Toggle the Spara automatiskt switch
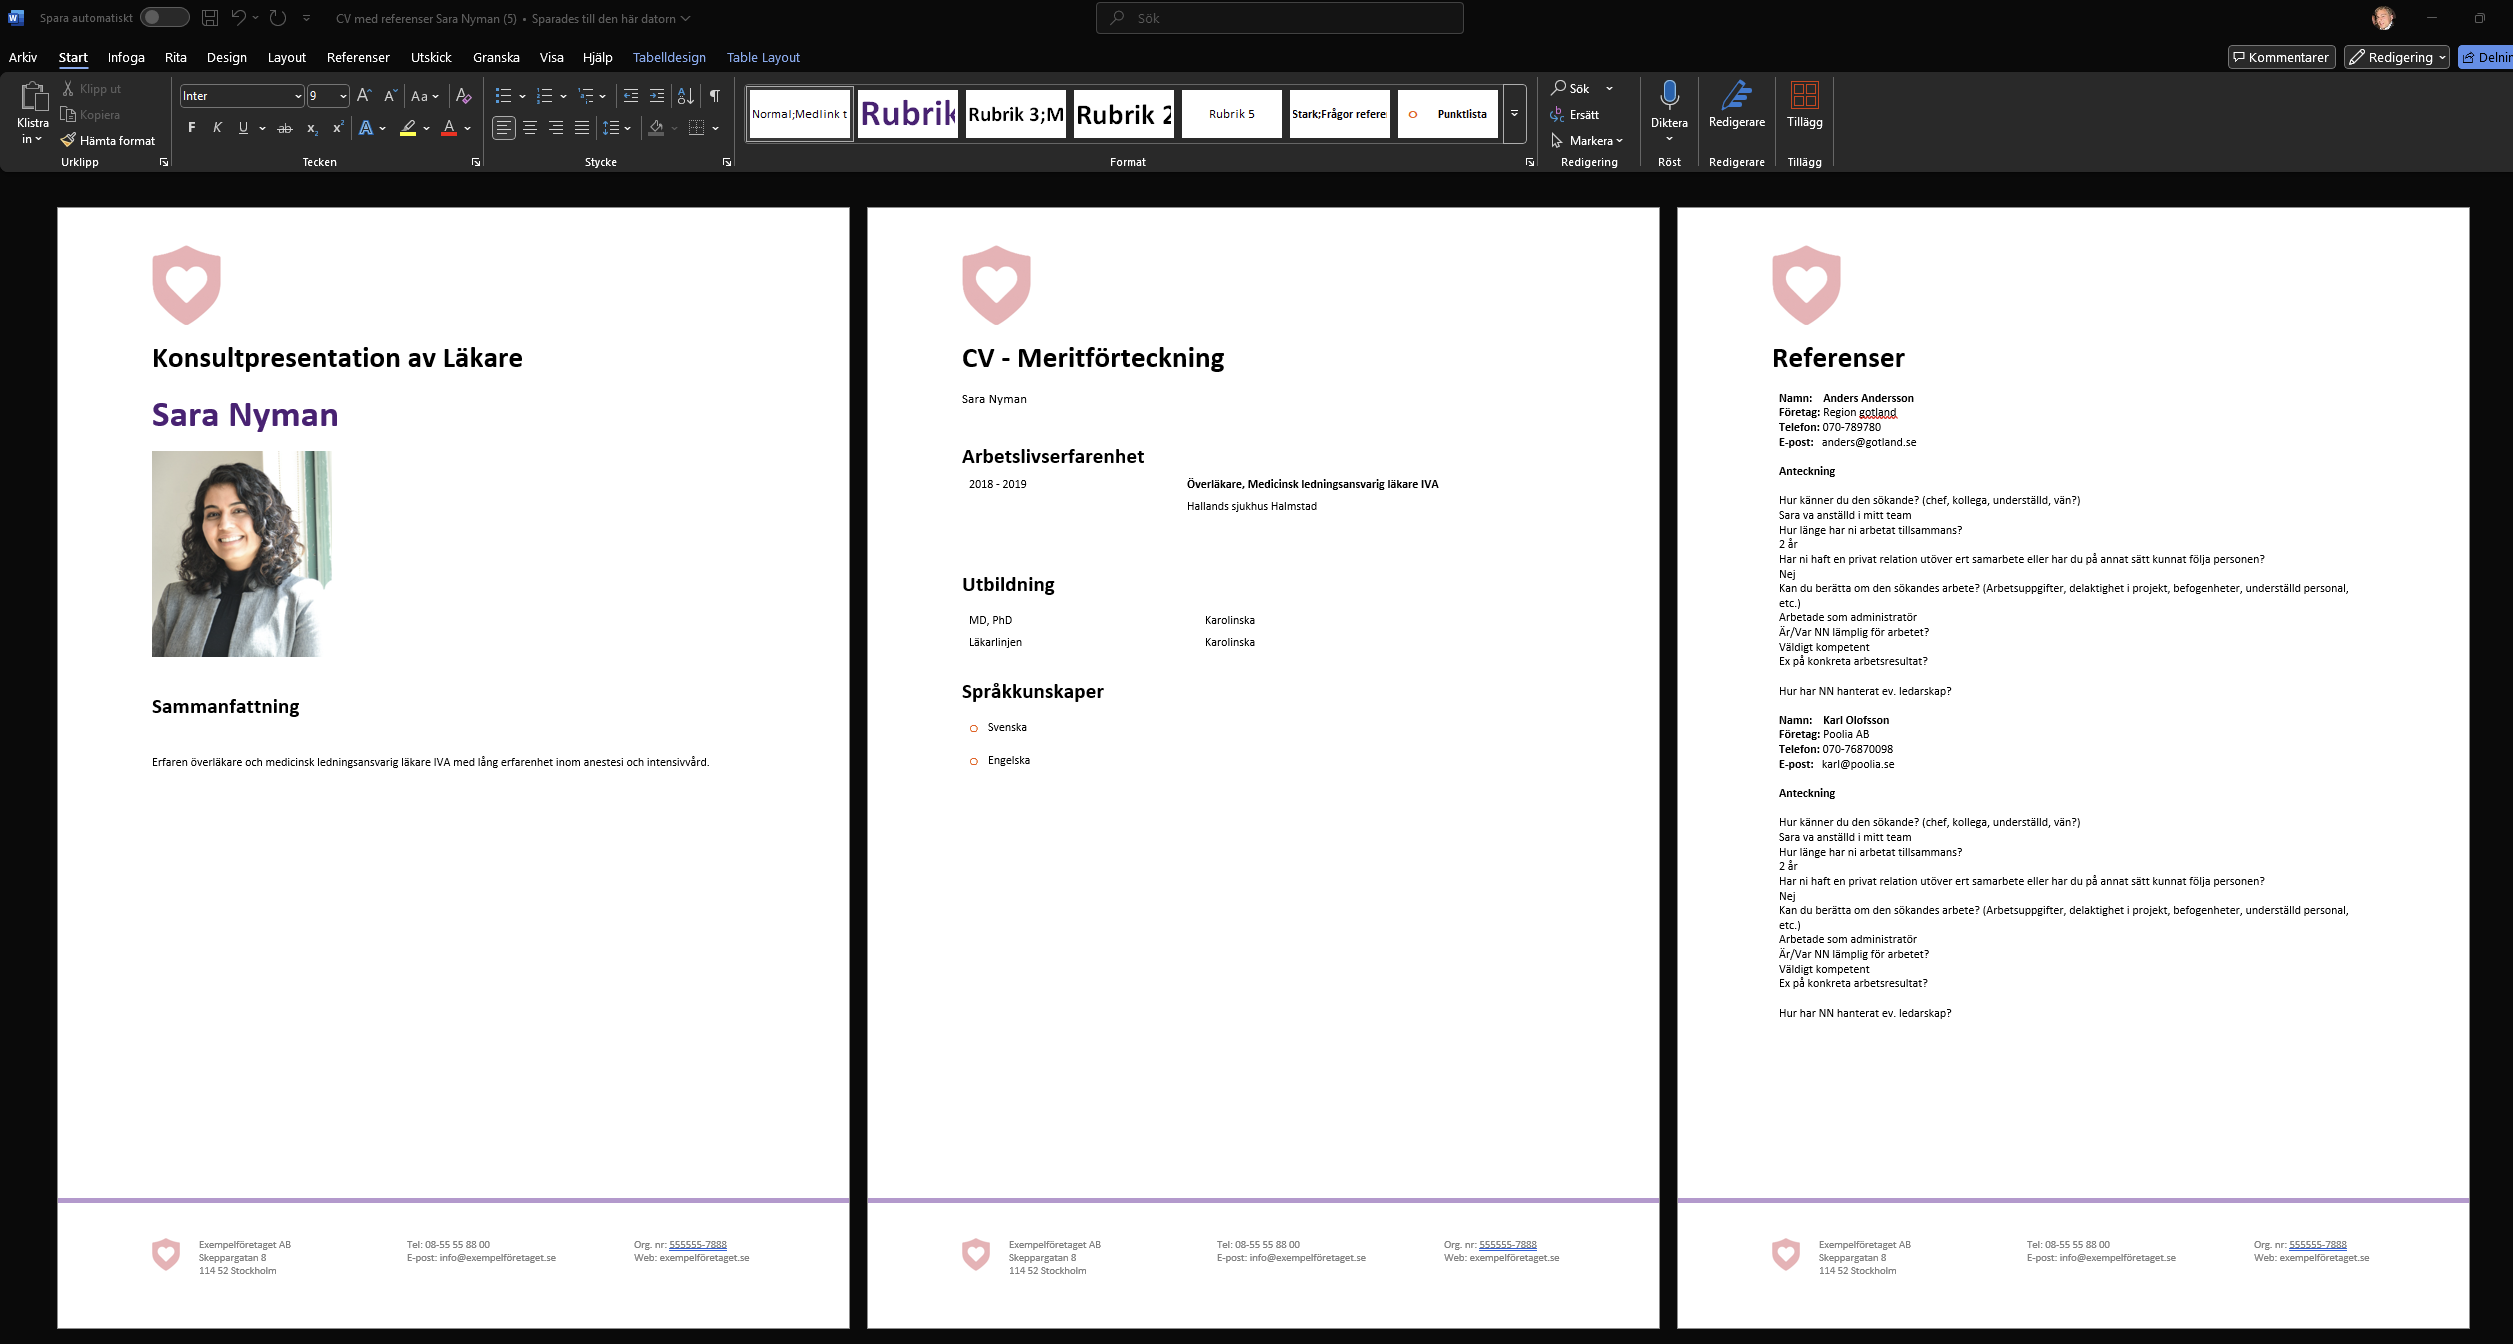This screenshot has height=1344, width=2513. tap(164, 18)
